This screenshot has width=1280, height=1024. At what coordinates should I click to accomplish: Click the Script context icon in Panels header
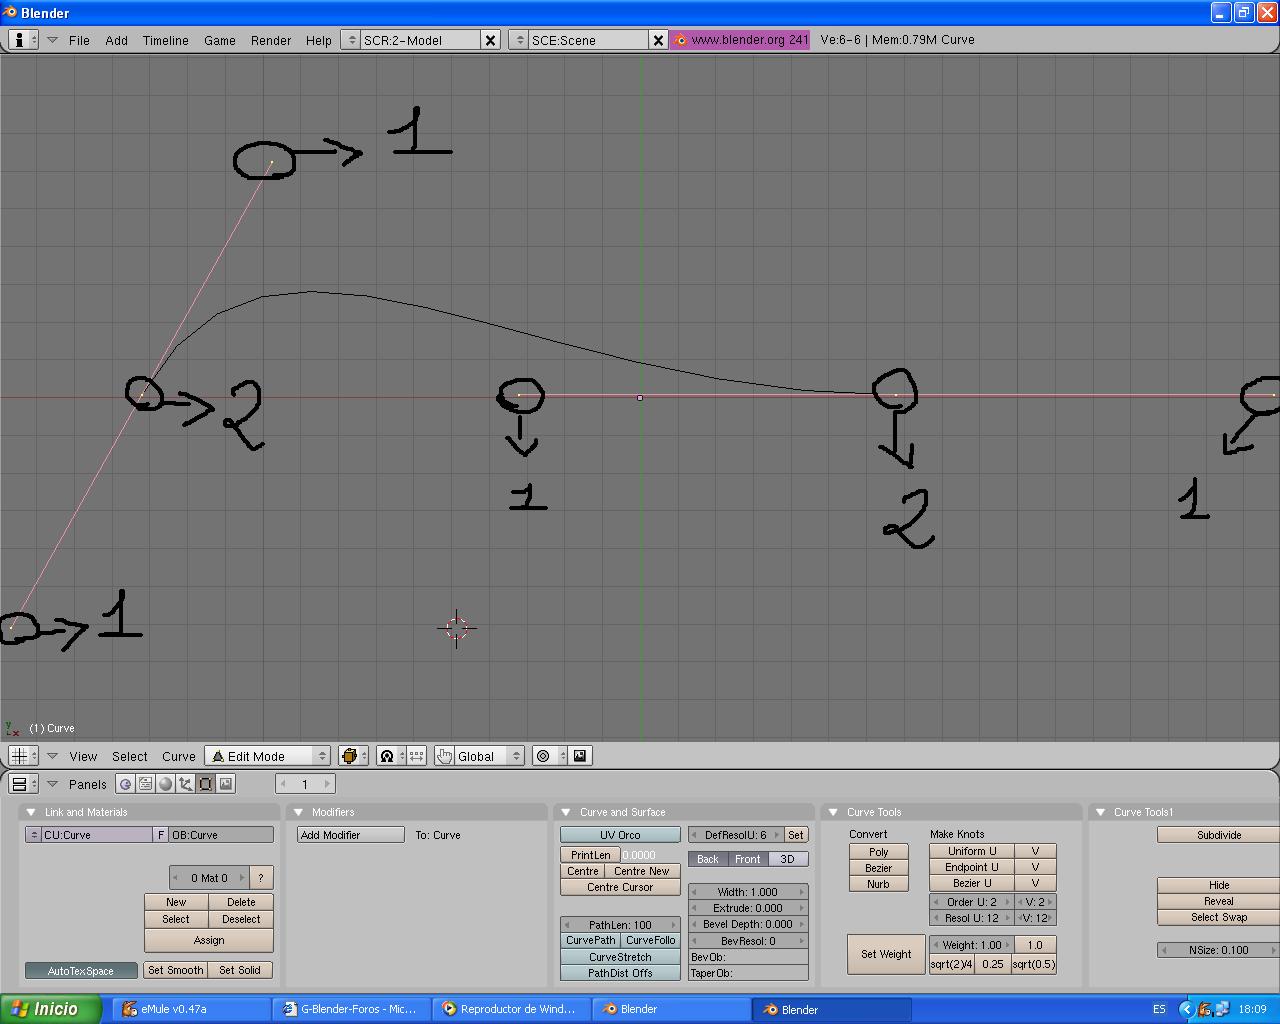pyautogui.click(x=145, y=784)
